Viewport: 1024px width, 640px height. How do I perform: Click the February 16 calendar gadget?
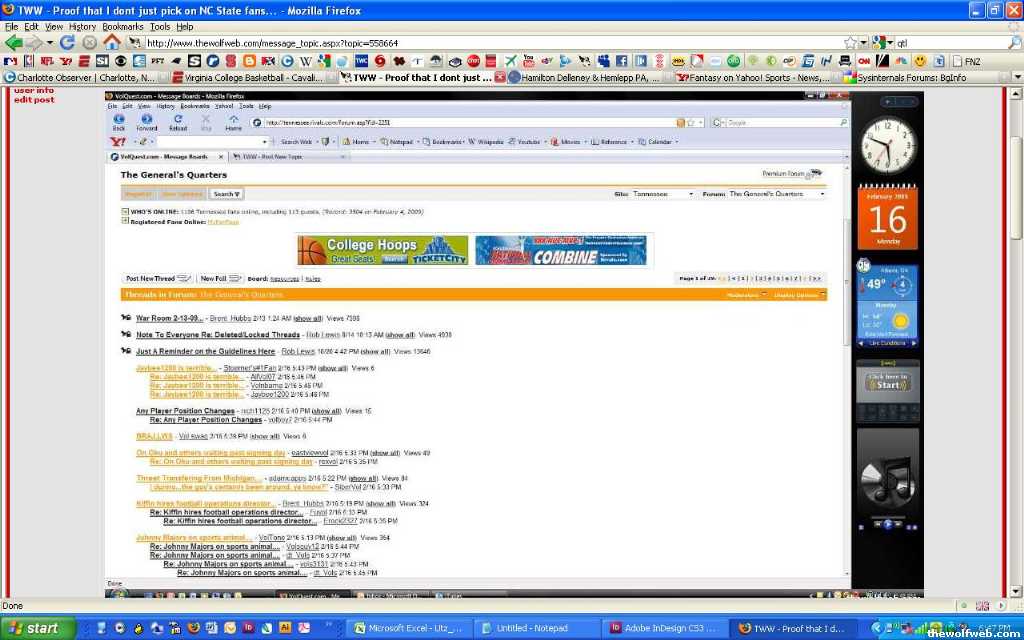pos(887,219)
